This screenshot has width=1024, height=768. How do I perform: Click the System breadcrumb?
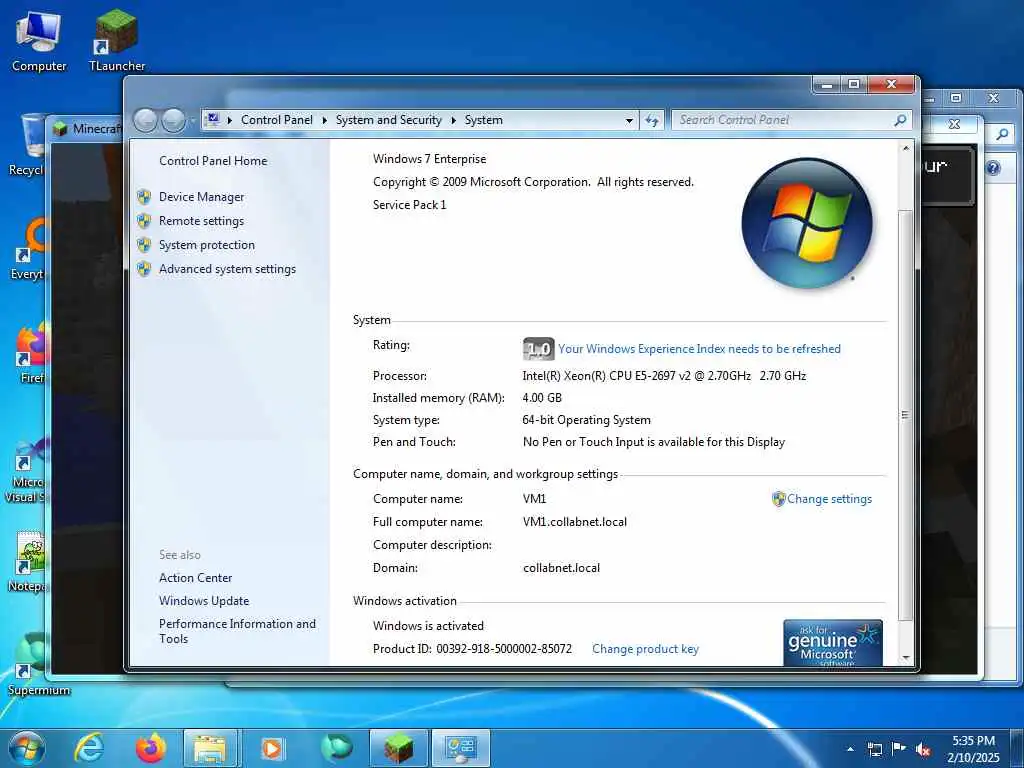click(483, 120)
